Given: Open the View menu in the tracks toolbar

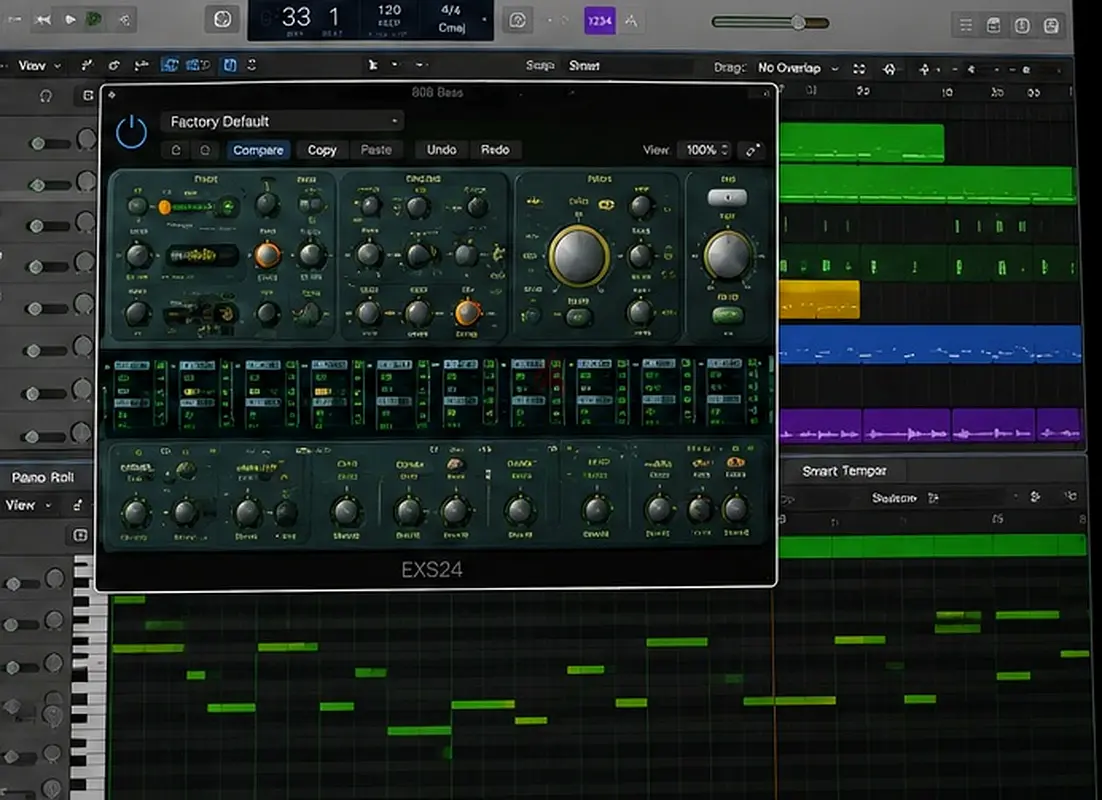Looking at the screenshot, I should pos(39,65).
